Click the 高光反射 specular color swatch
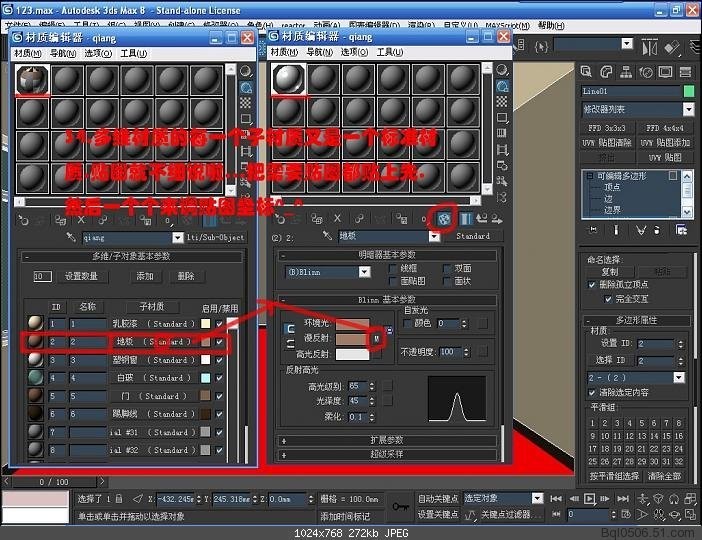 (x=352, y=354)
